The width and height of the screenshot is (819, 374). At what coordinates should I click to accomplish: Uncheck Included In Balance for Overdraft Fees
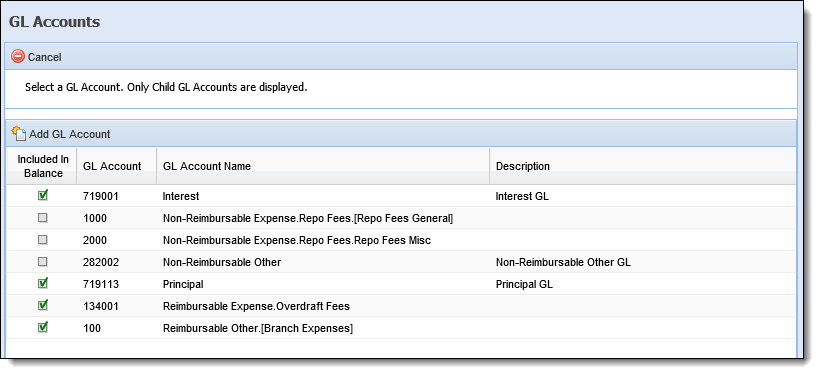[x=43, y=305]
